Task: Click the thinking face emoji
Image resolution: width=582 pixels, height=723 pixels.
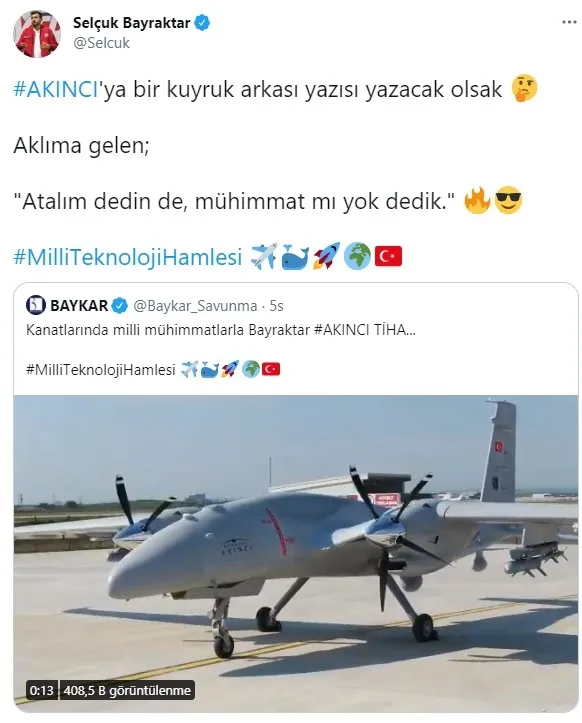Action: click(524, 89)
